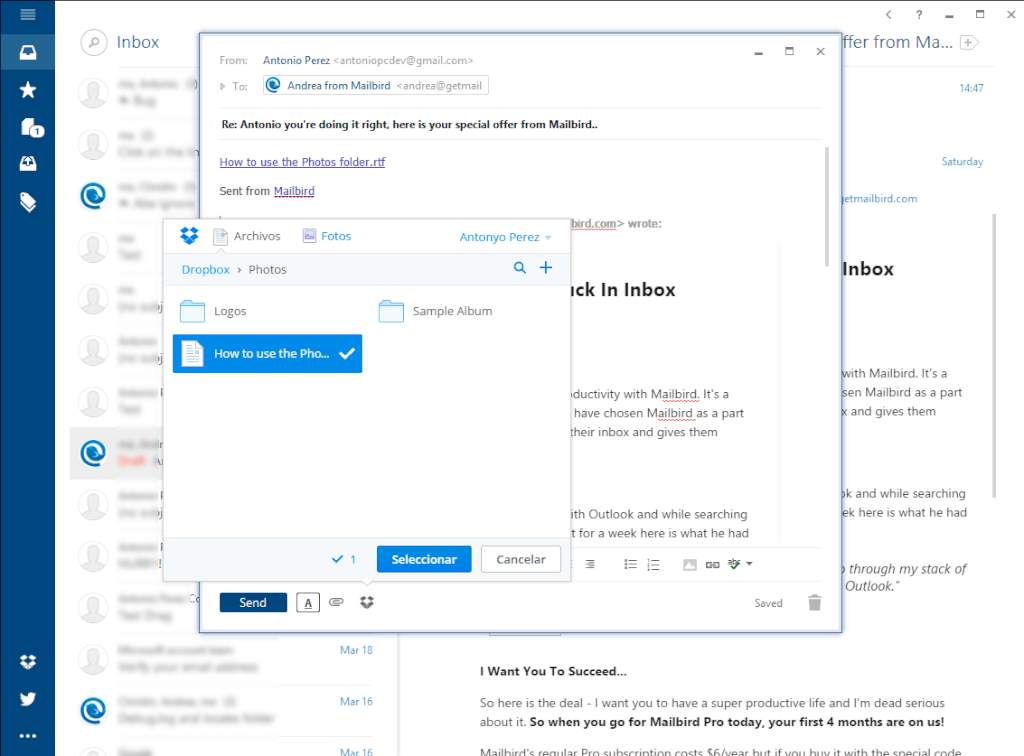Image resolution: width=1024 pixels, height=756 pixels.
Task: Click the email subject line field
Action: [x=520, y=124]
